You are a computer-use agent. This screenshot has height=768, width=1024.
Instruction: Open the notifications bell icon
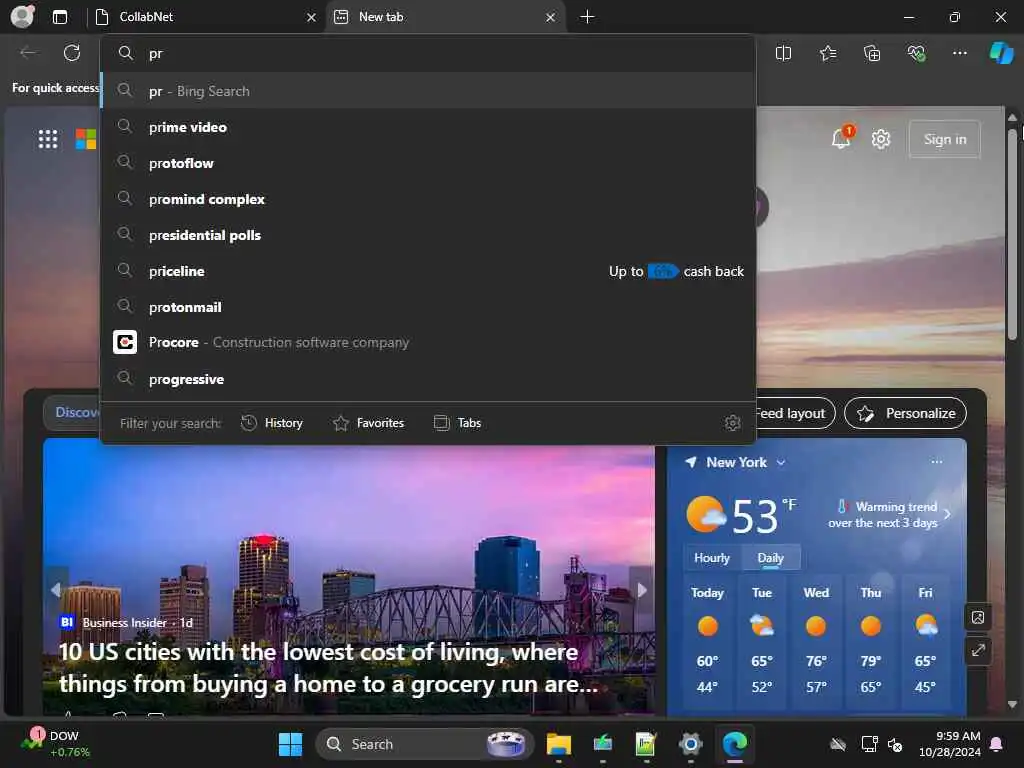tap(841, 138)
